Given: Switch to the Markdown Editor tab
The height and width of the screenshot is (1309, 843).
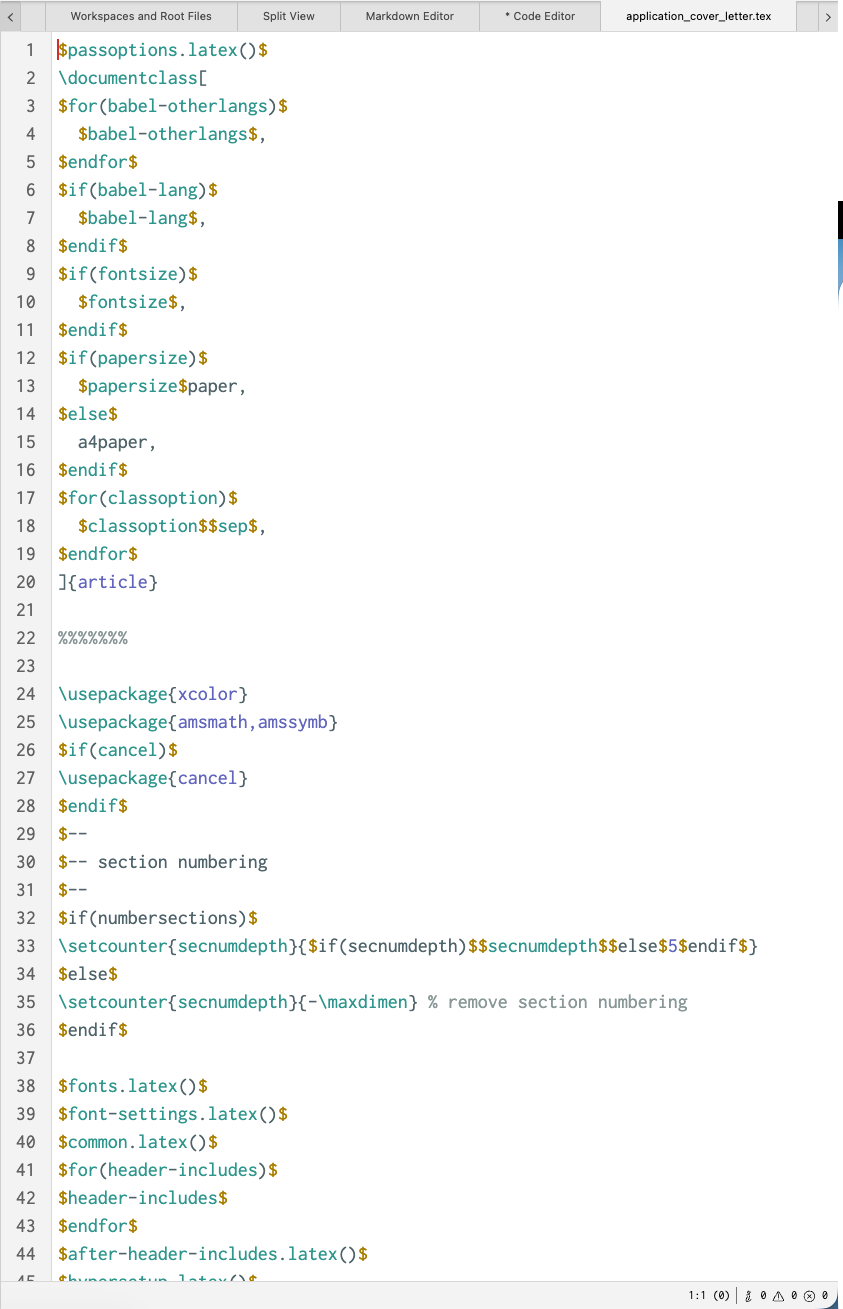Looking at the screenshot, I should point(409,16).
